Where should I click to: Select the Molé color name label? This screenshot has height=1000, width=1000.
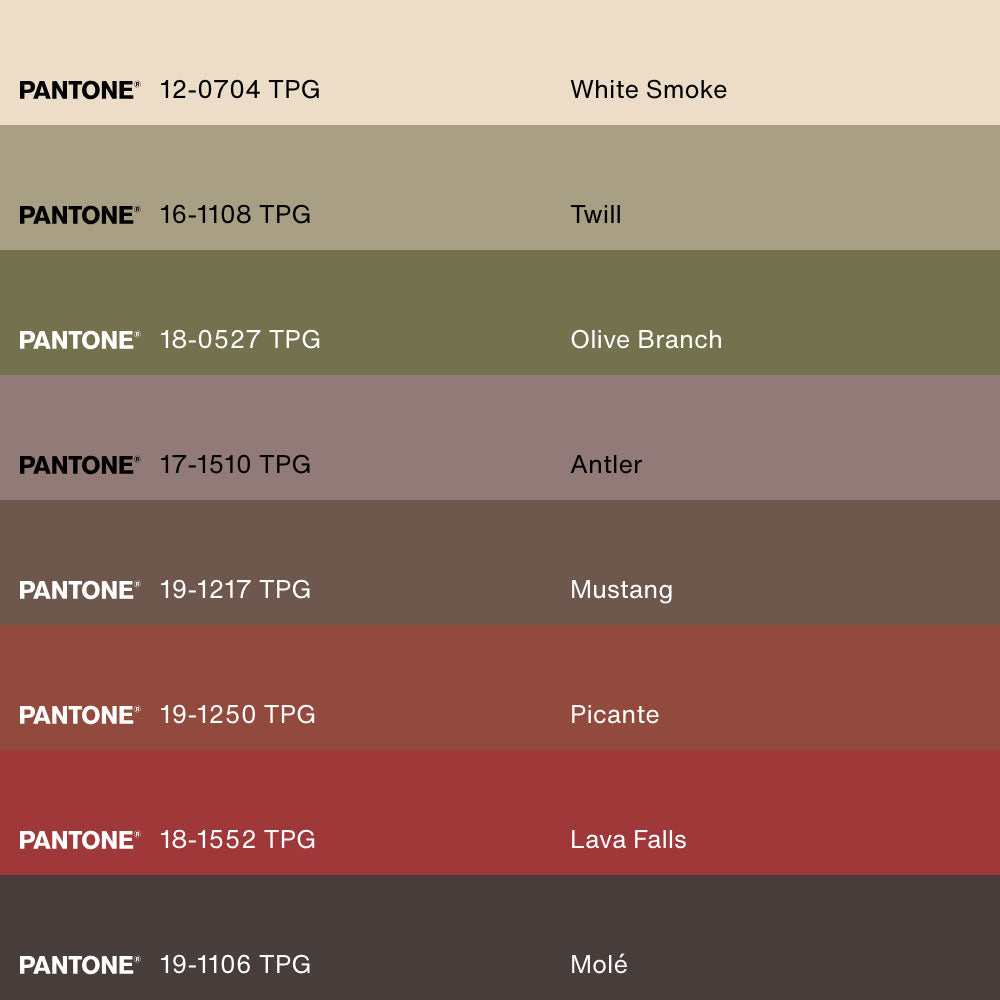pos(599,965)
